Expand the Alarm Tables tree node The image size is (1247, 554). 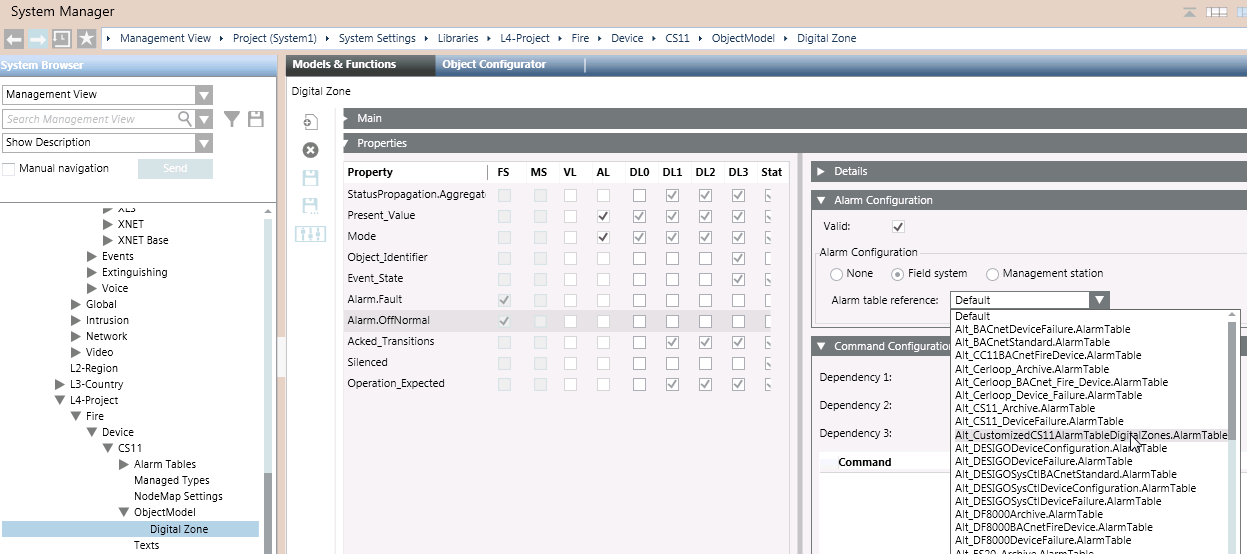click(124, 464)
